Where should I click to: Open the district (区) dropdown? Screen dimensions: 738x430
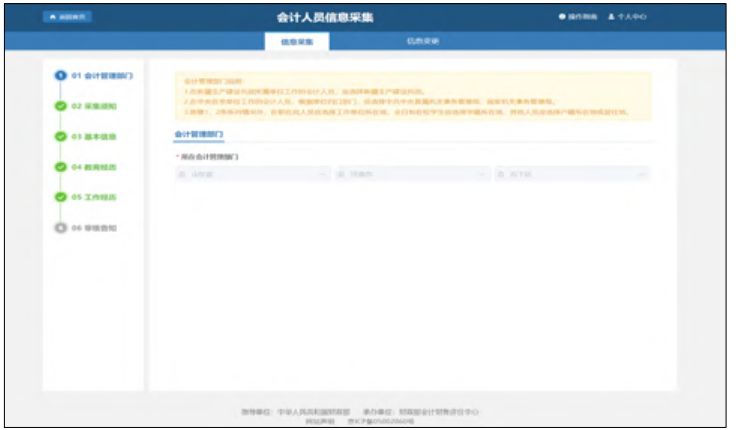572,174
